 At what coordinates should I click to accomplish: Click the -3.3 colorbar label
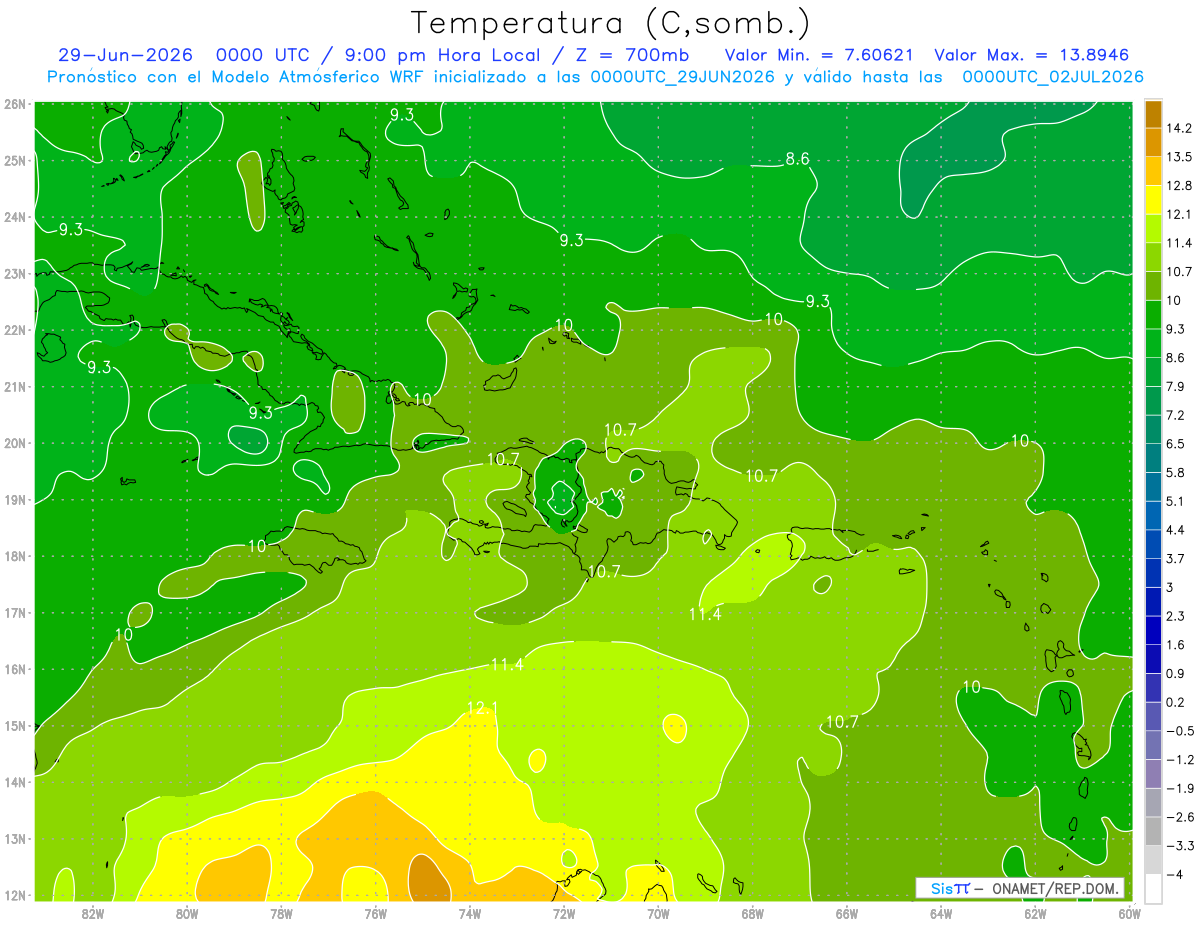click(x=1179, y=846)
